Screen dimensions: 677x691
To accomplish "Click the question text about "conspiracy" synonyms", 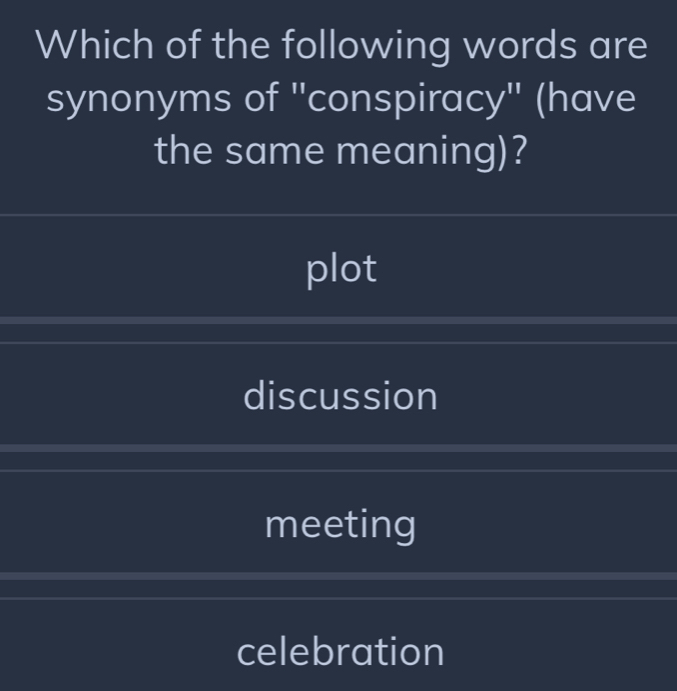I will [x=340, y=99].
